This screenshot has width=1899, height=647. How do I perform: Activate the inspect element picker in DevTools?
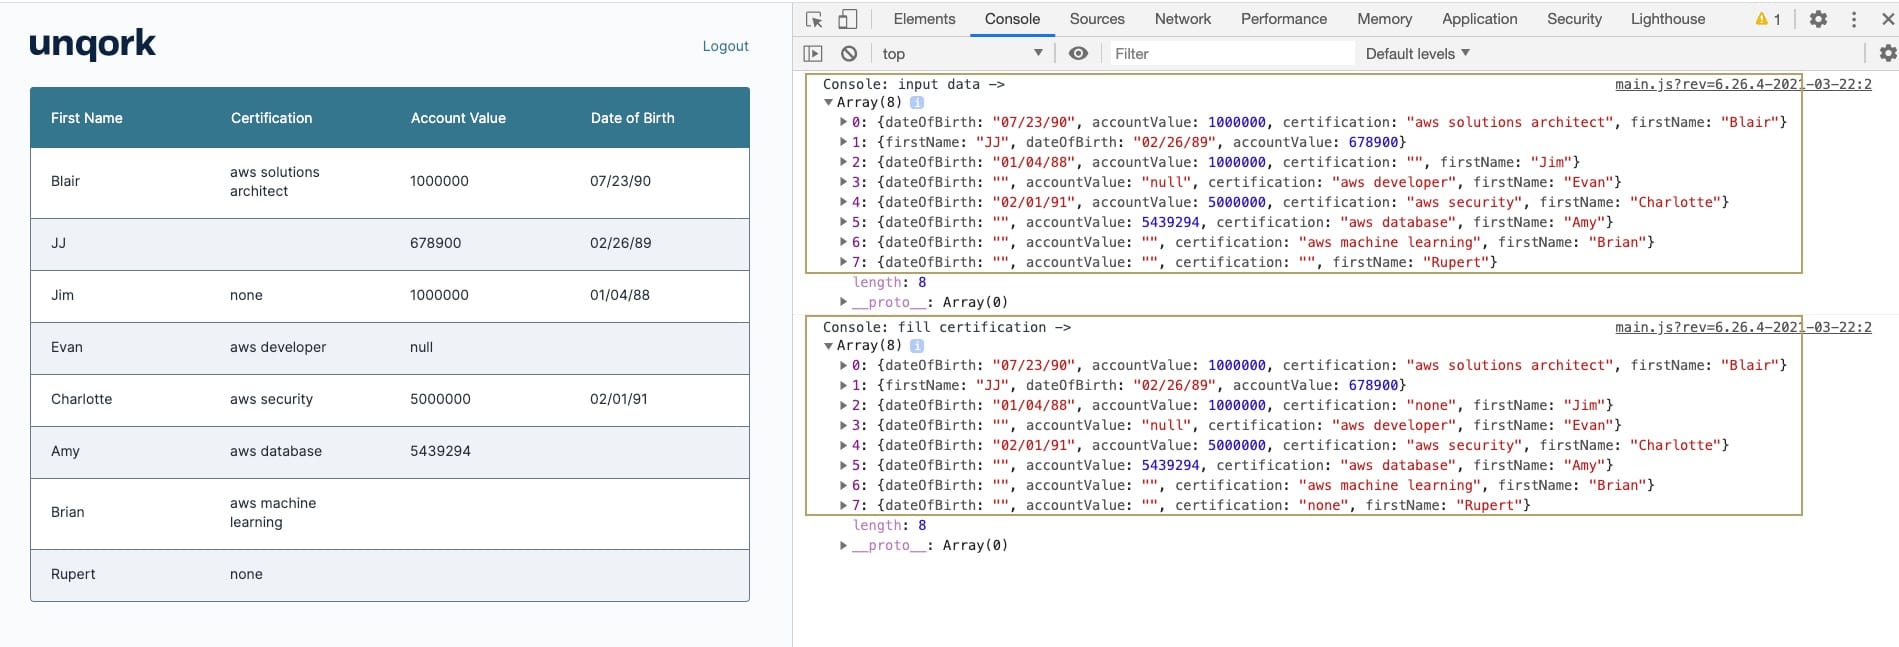814,19
